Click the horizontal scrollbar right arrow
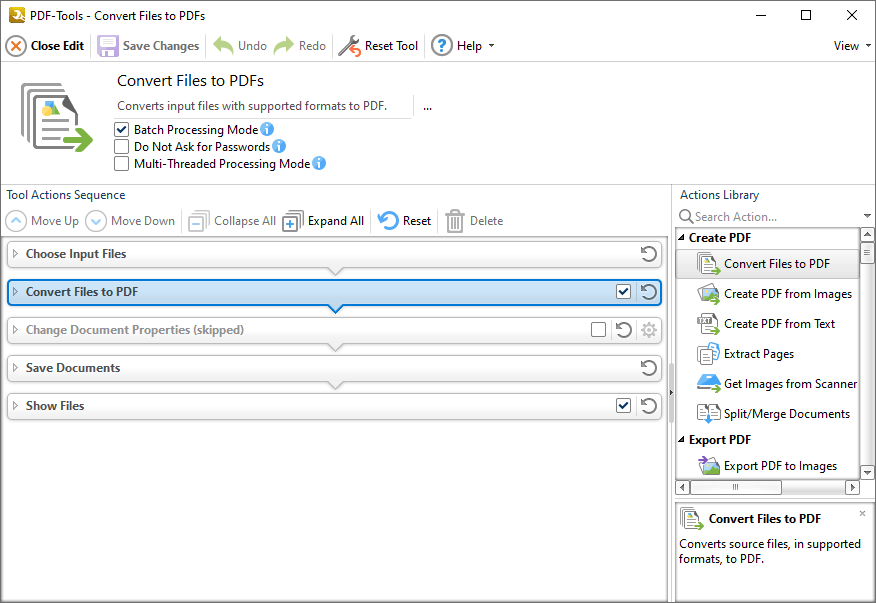This screenshot has height=603, width=876. [852, 487]
